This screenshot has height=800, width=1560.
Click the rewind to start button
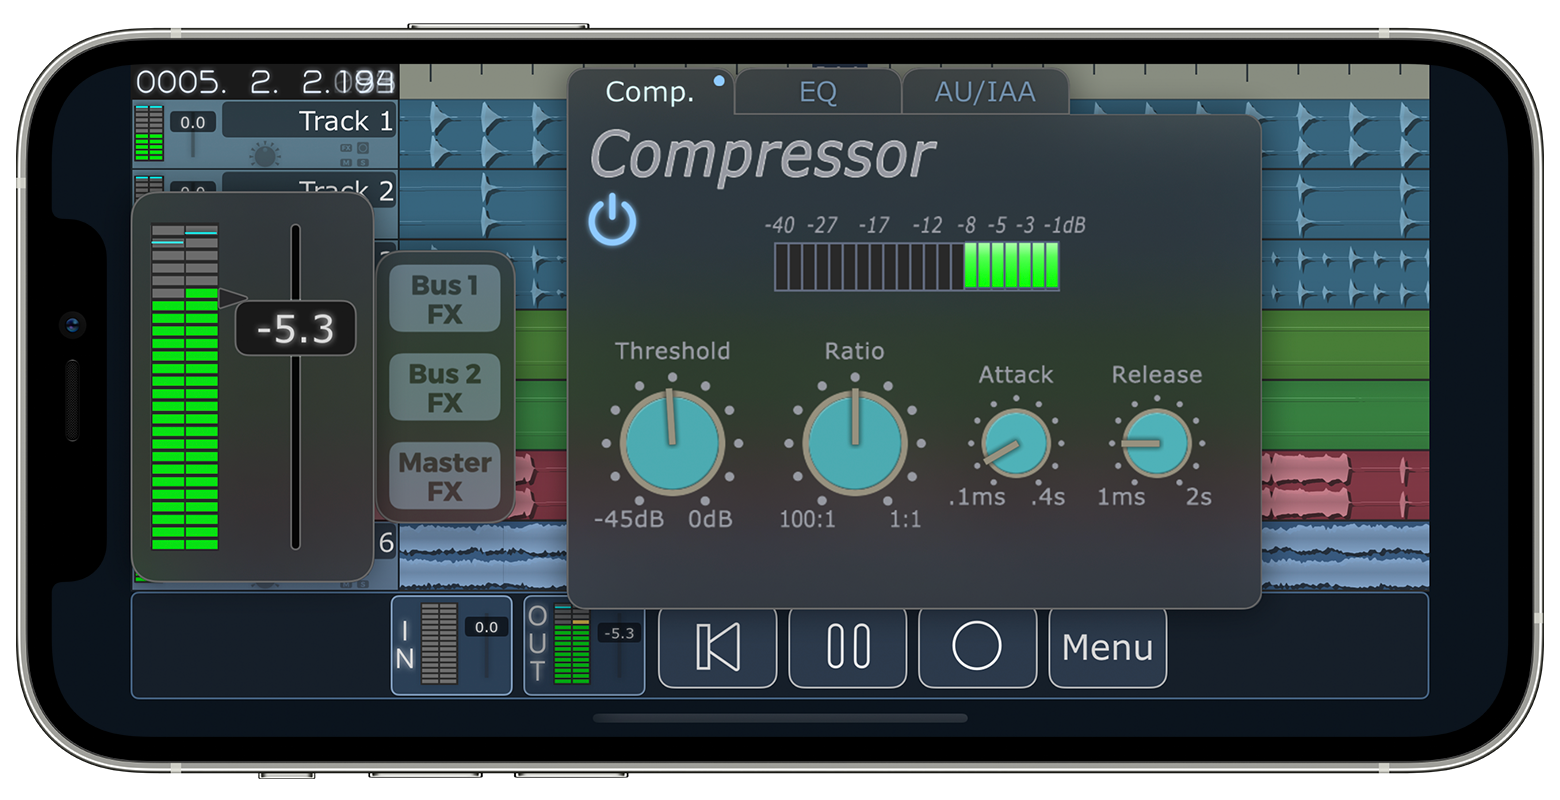tap(717, 647)
